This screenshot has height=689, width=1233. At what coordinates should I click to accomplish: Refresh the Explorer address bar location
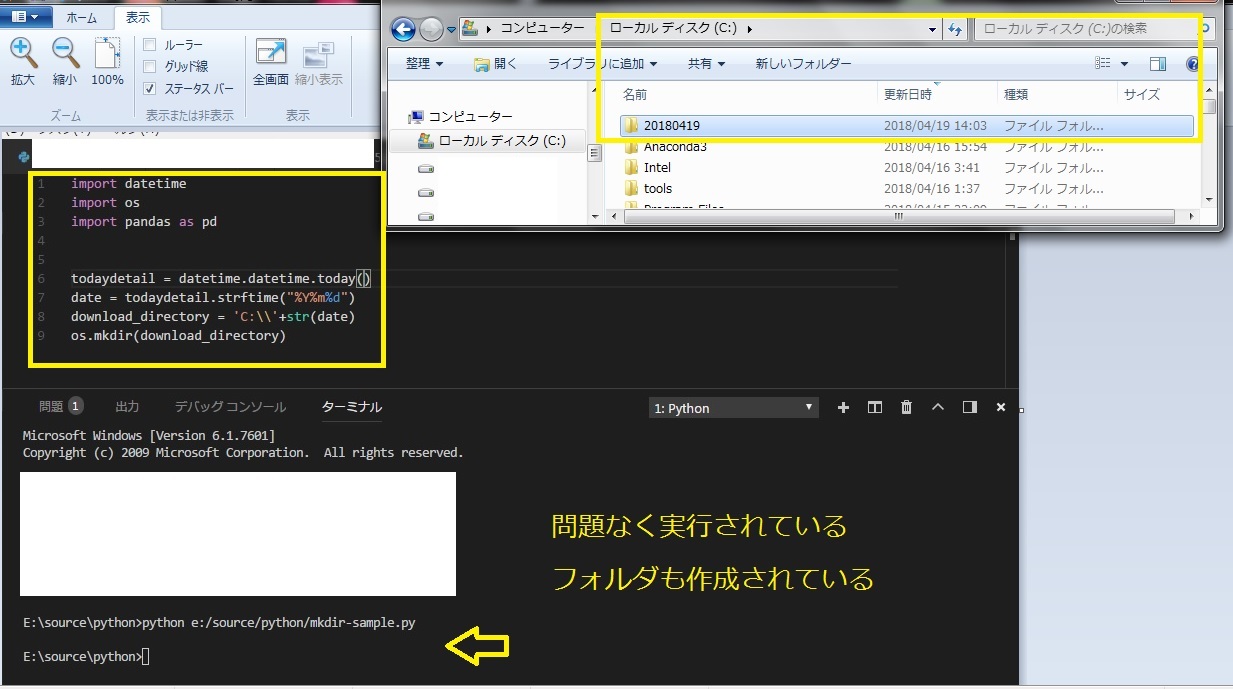(x=955, y=29)
